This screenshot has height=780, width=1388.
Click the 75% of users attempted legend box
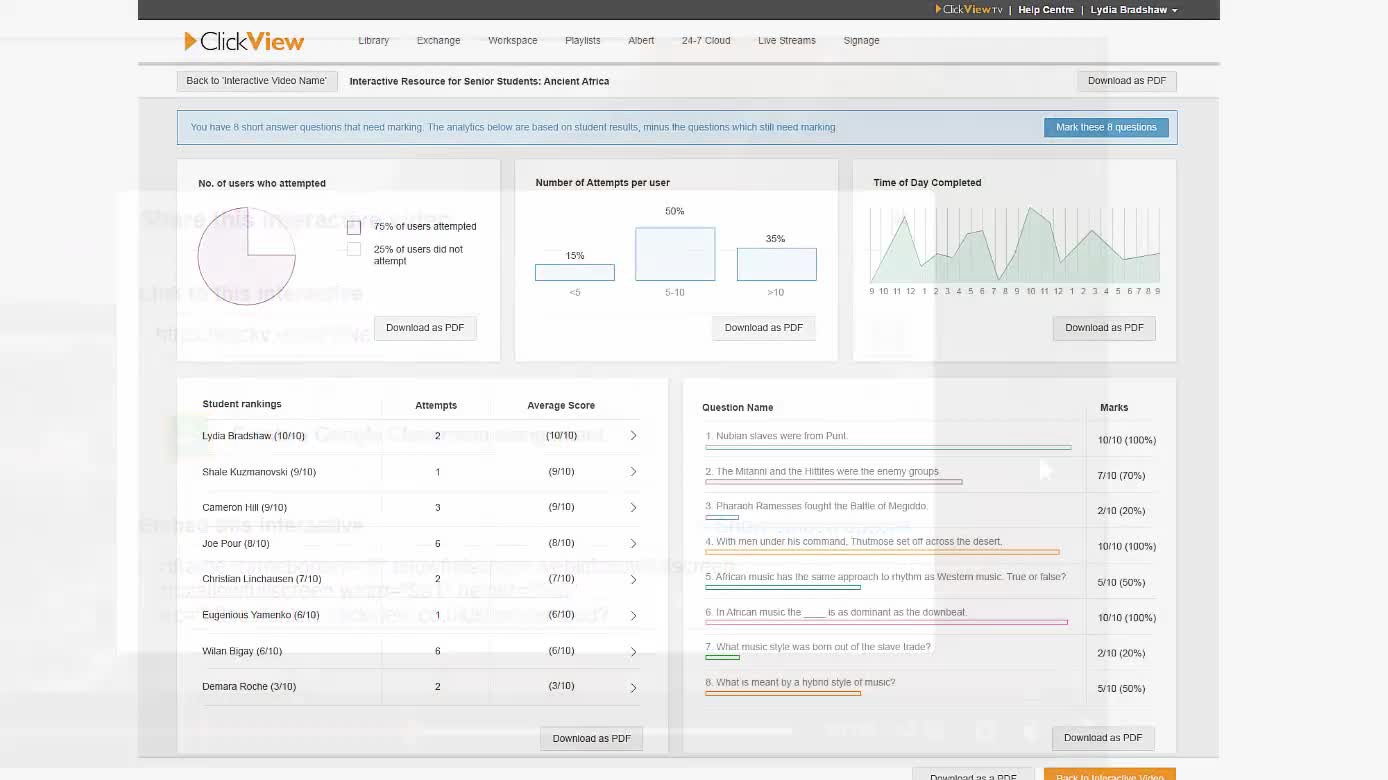pos(353,227)
